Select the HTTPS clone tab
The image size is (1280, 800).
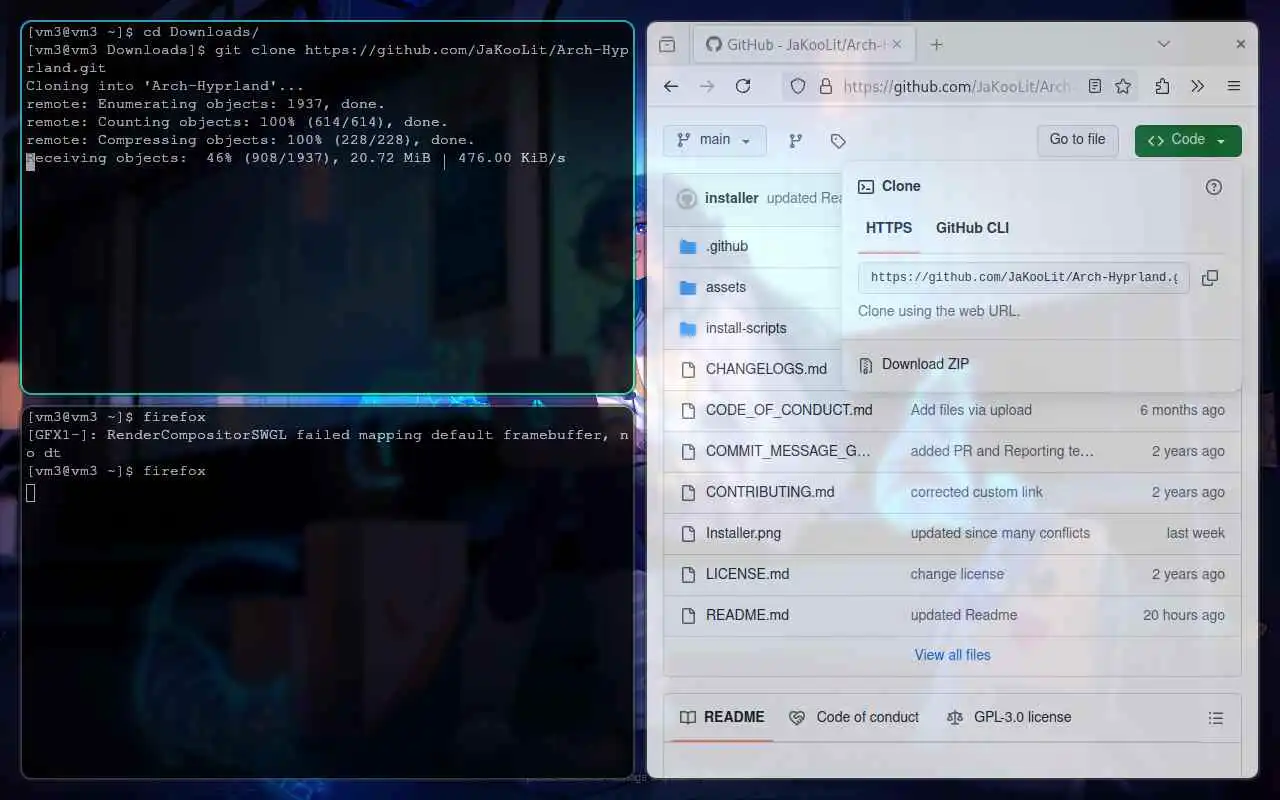coord(889,228)
